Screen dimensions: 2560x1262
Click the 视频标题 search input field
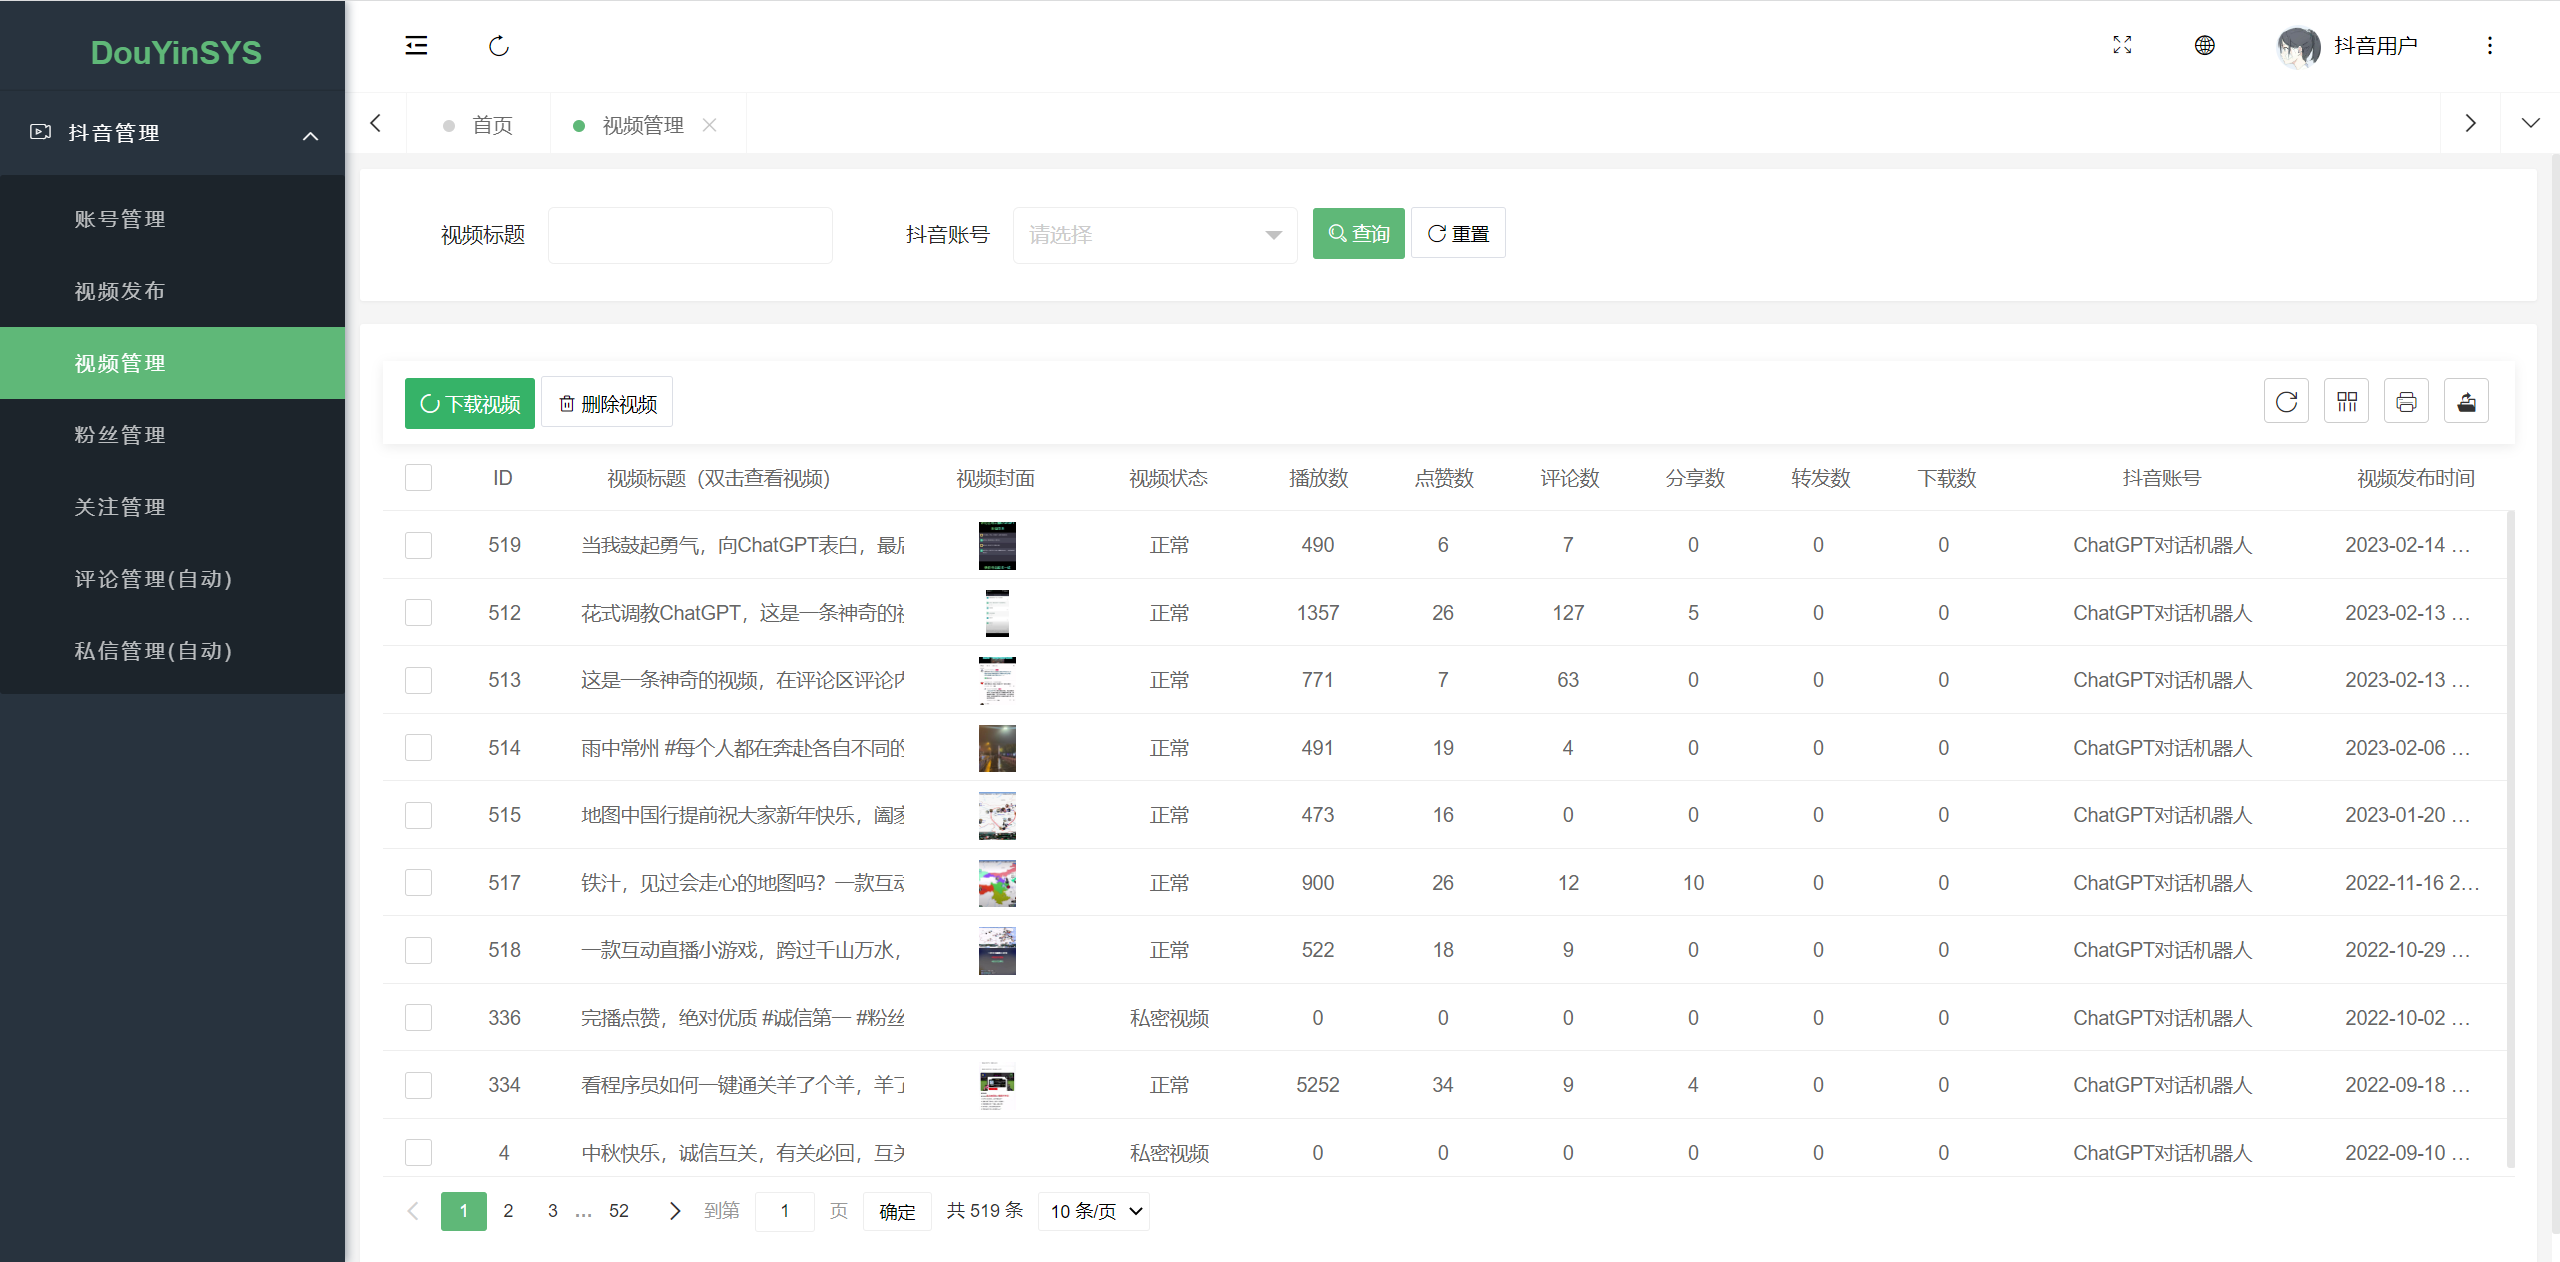click(690, 235)
